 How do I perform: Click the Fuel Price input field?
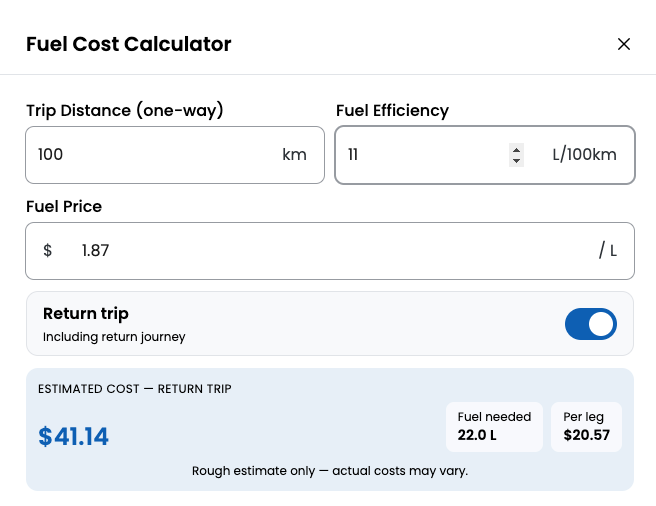tap(330, 251)
